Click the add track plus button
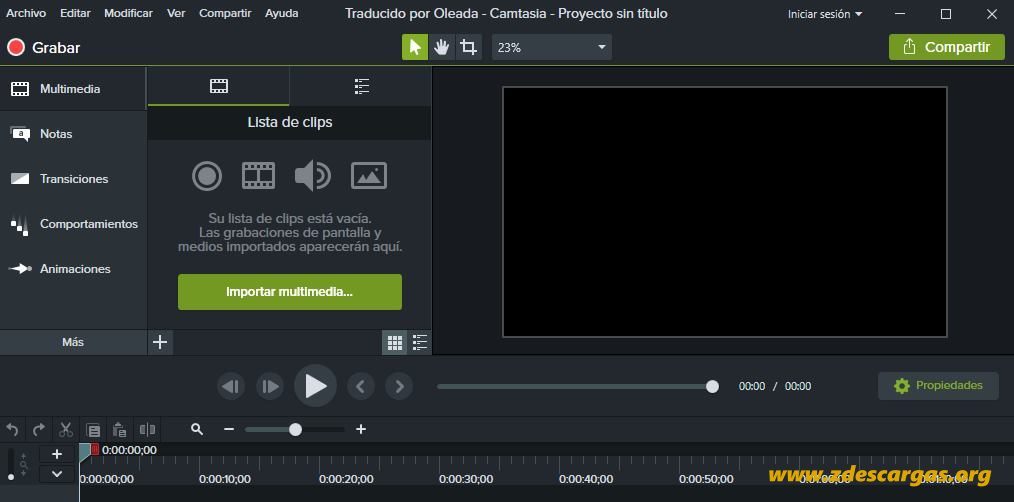This screenshot has width=1014, height=502. pyautogui.click(x=57, y=454)
